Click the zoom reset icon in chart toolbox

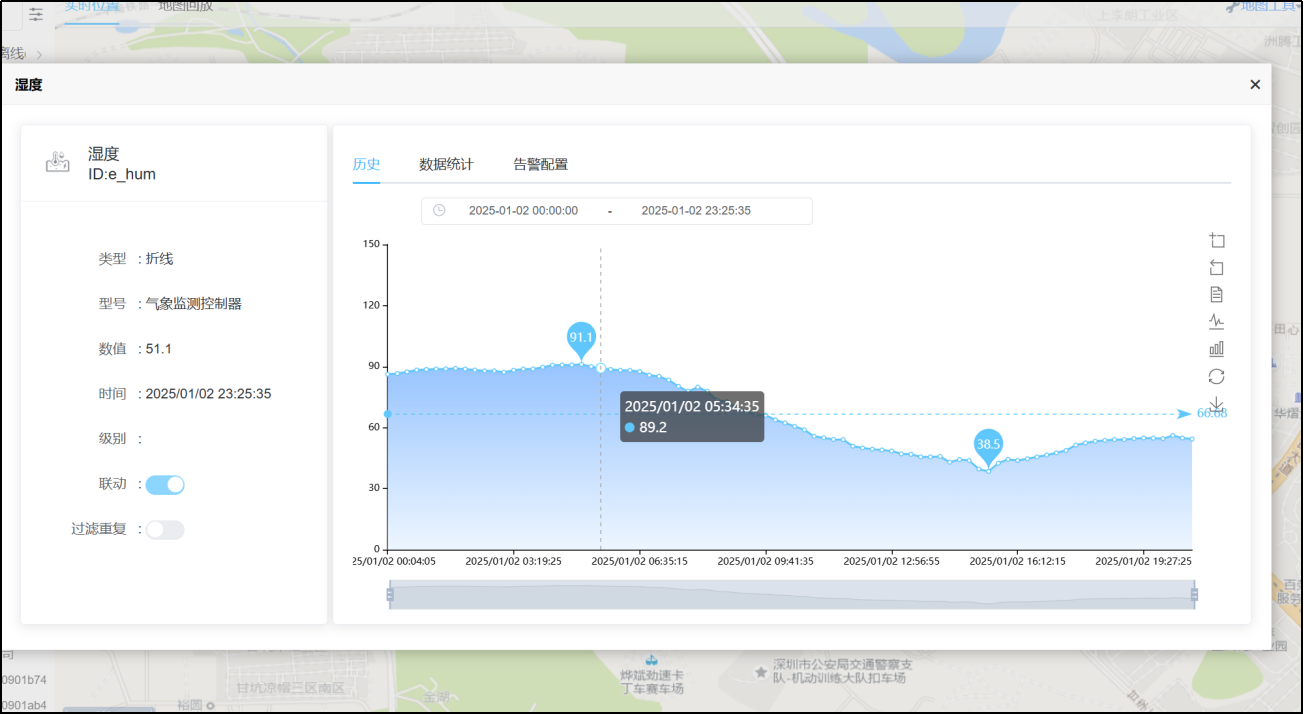pos(1216,268)
